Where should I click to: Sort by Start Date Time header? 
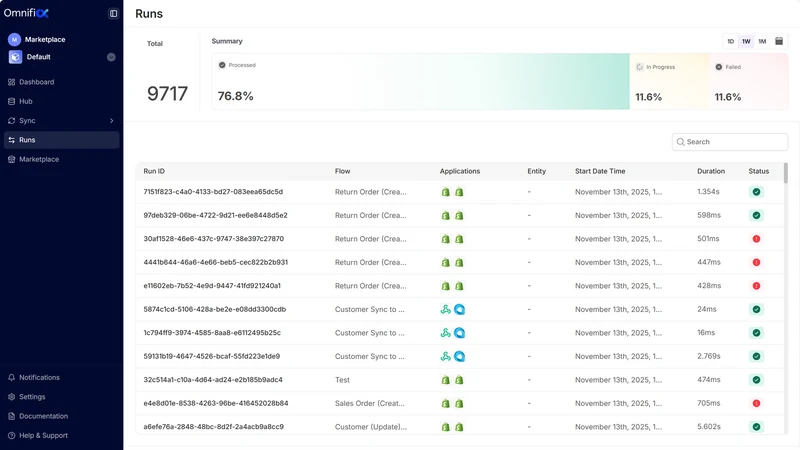point(600,171)
